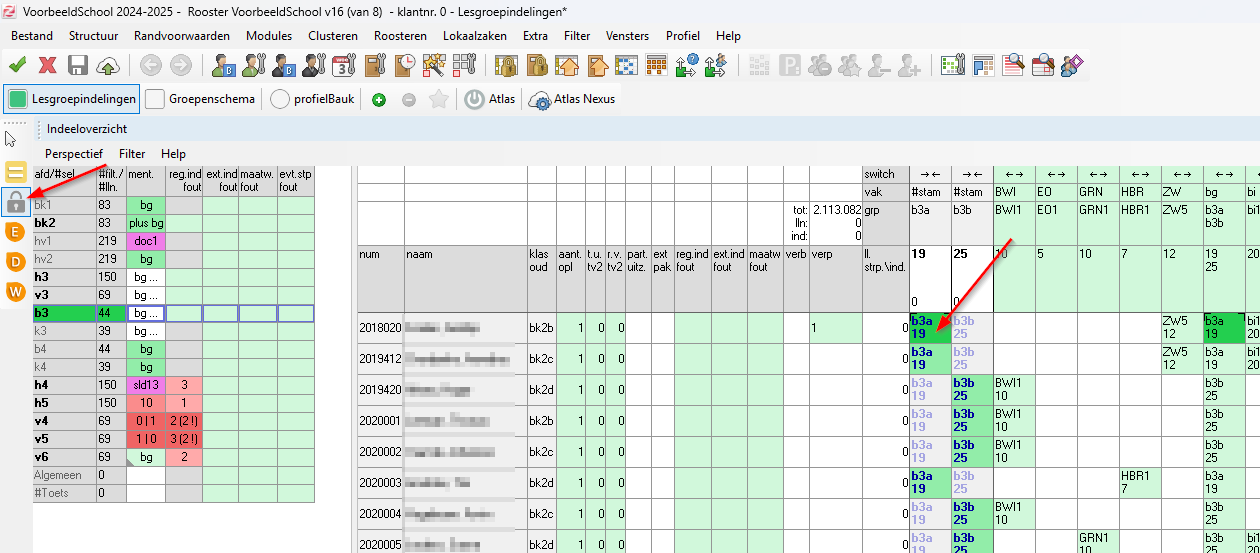Open the Randvoorwaarden menu
The width and height of the screenshot is (1260, 553).
point(182,36)
